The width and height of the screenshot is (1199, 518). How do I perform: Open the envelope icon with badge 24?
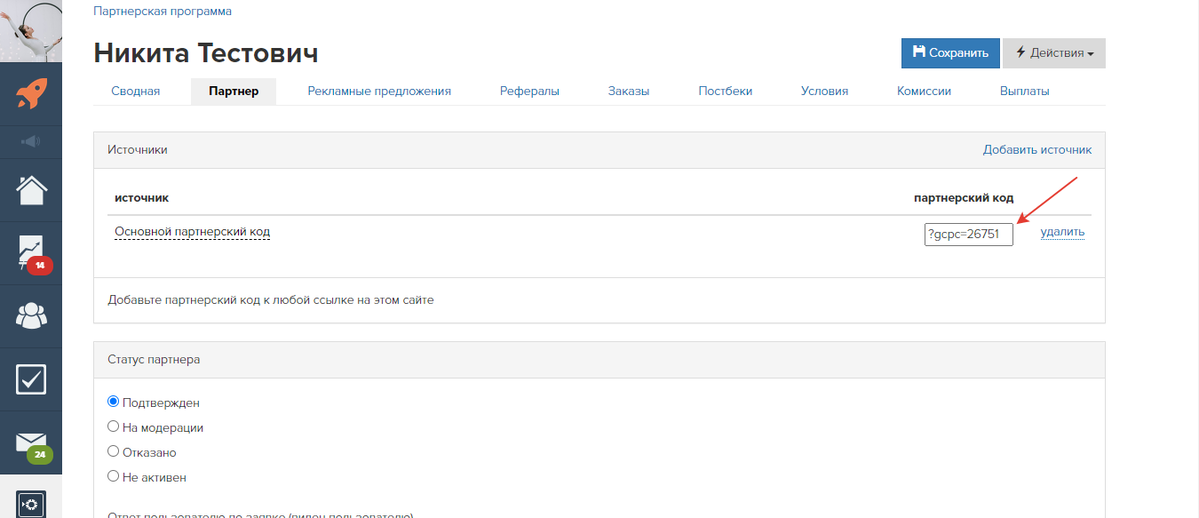[x=31, y=442]
